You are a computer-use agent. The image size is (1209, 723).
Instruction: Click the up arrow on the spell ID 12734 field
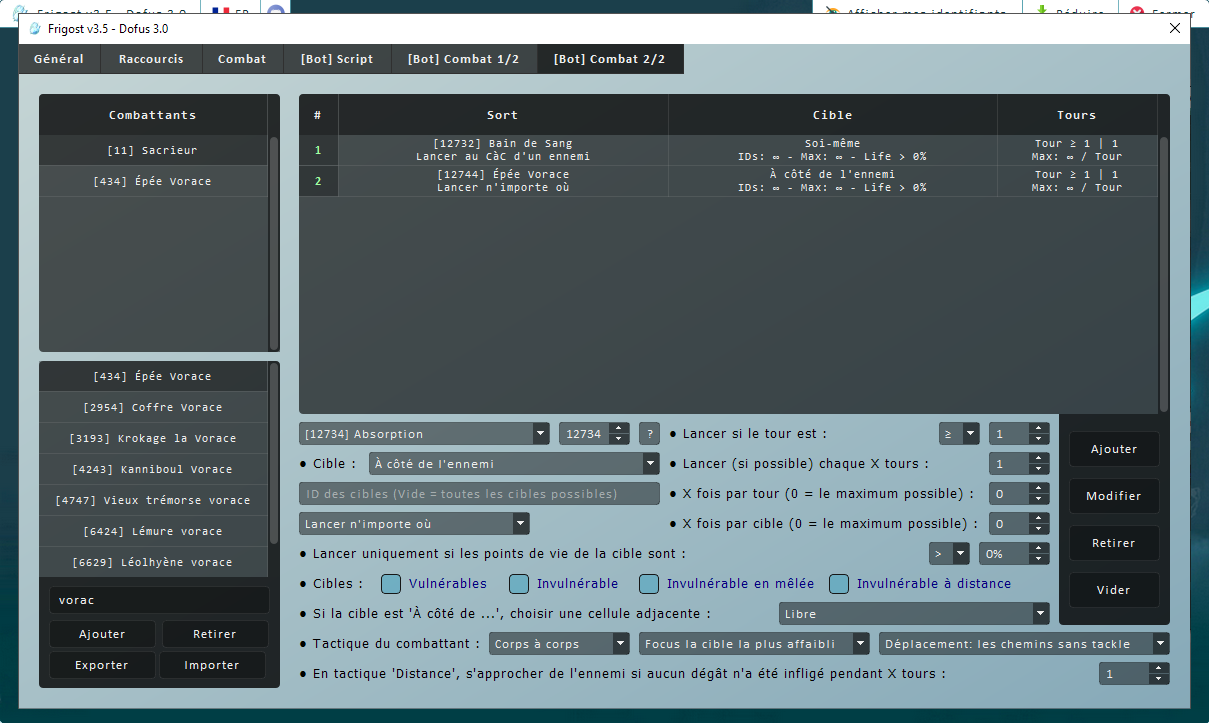pyautogui.click(x=618, y=429)
